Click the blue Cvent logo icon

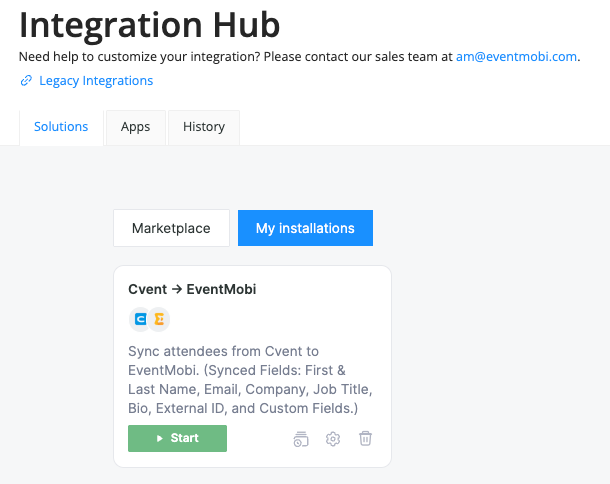coord(141,320)
